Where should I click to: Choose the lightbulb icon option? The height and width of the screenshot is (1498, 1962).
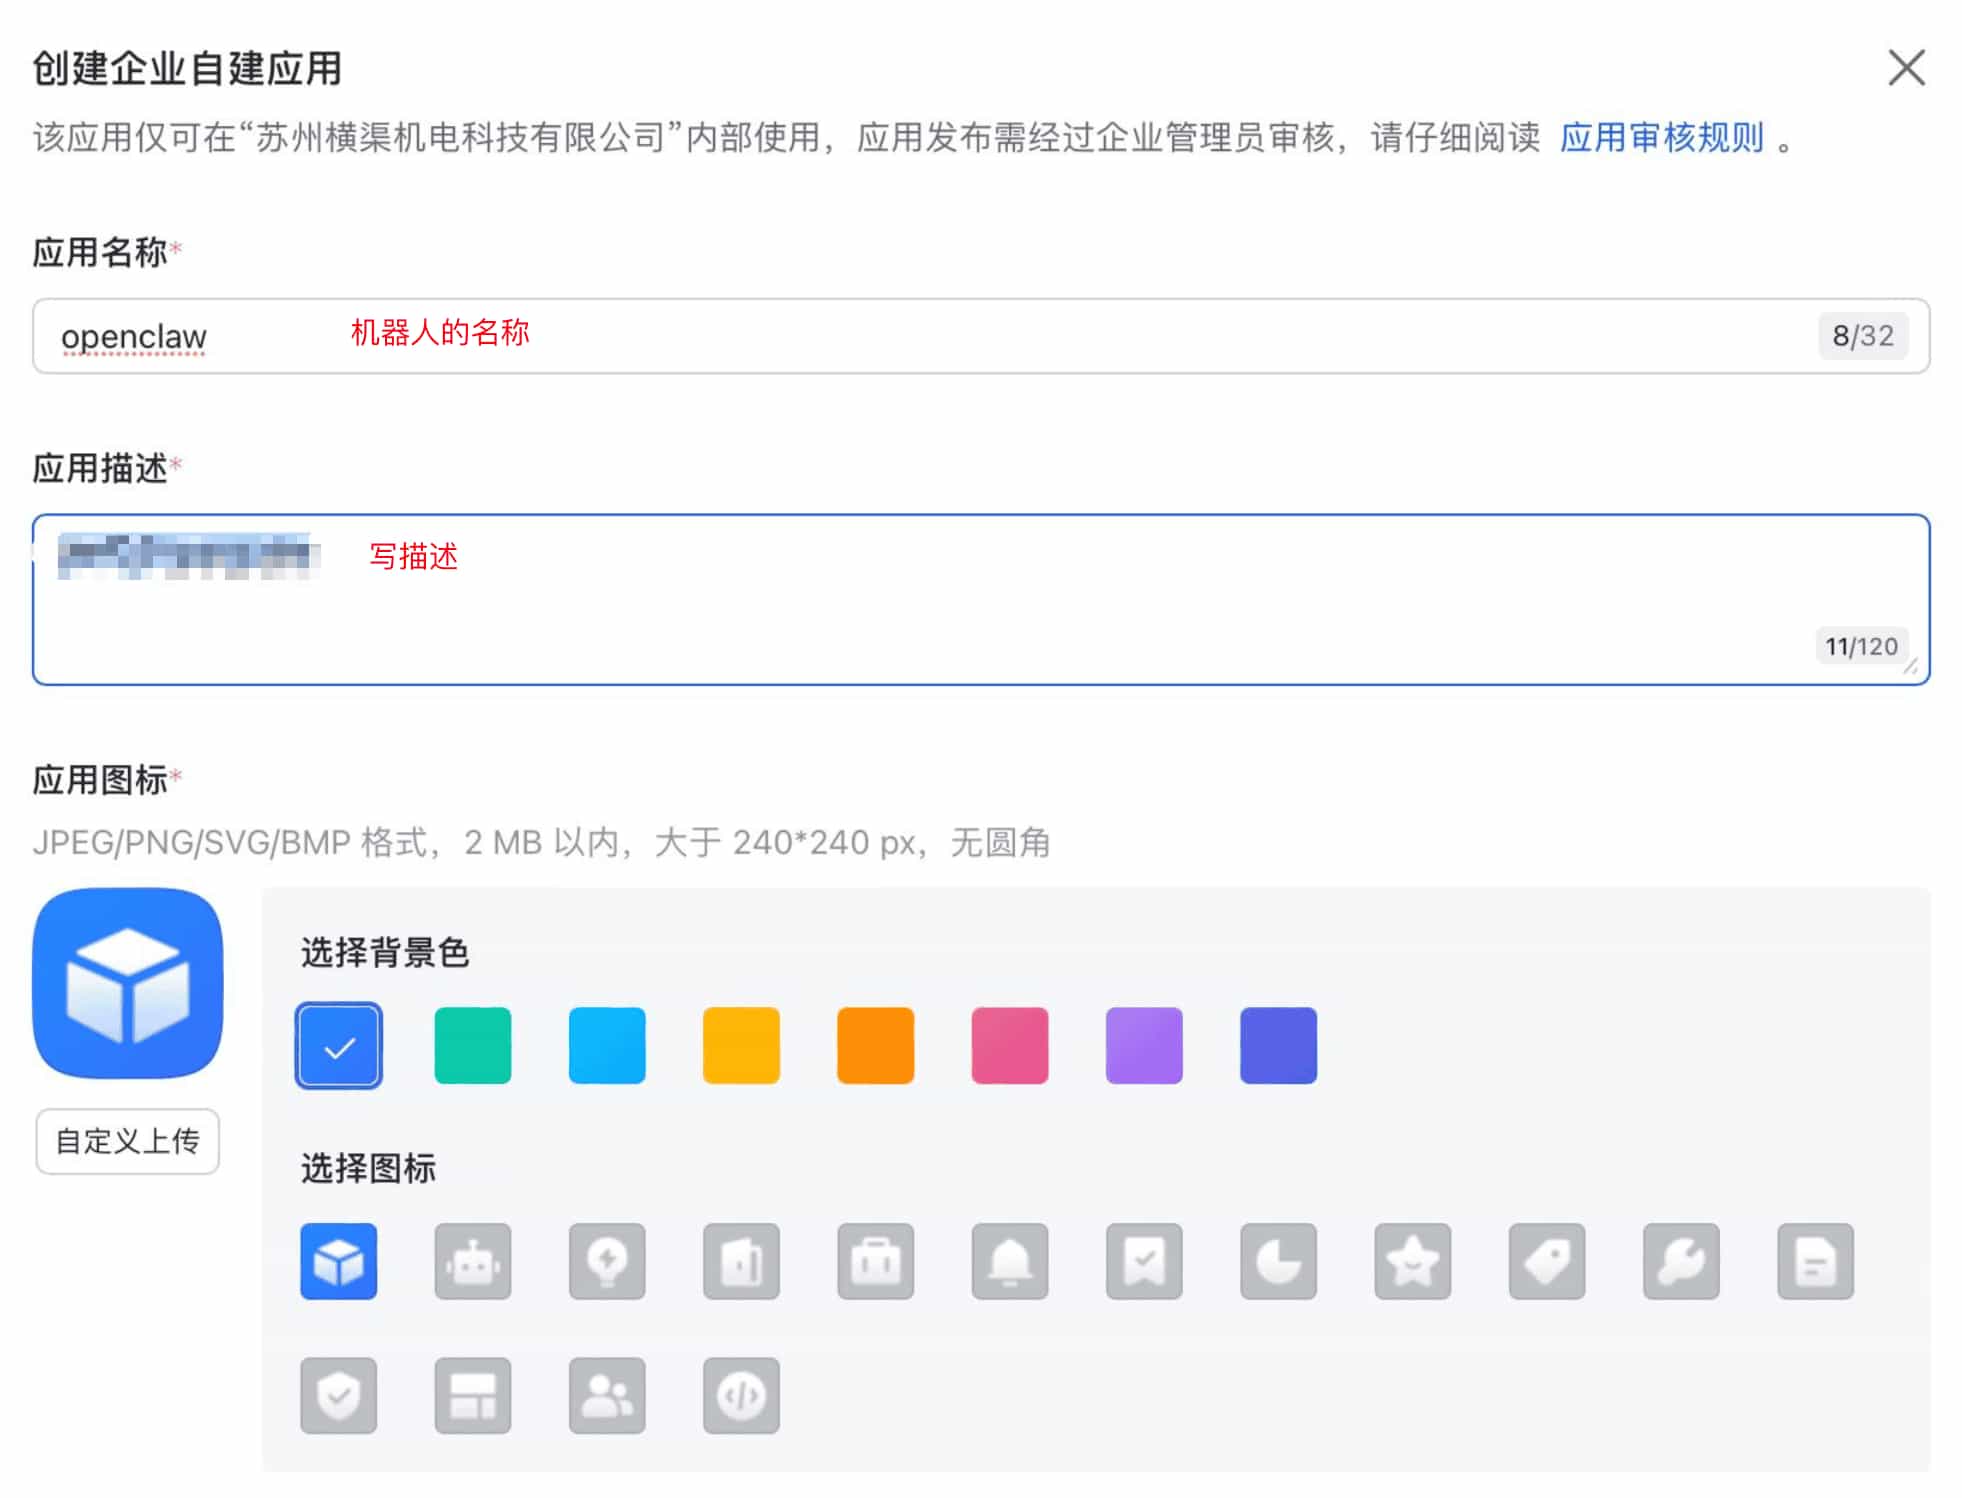click(x=606, y=1261)
